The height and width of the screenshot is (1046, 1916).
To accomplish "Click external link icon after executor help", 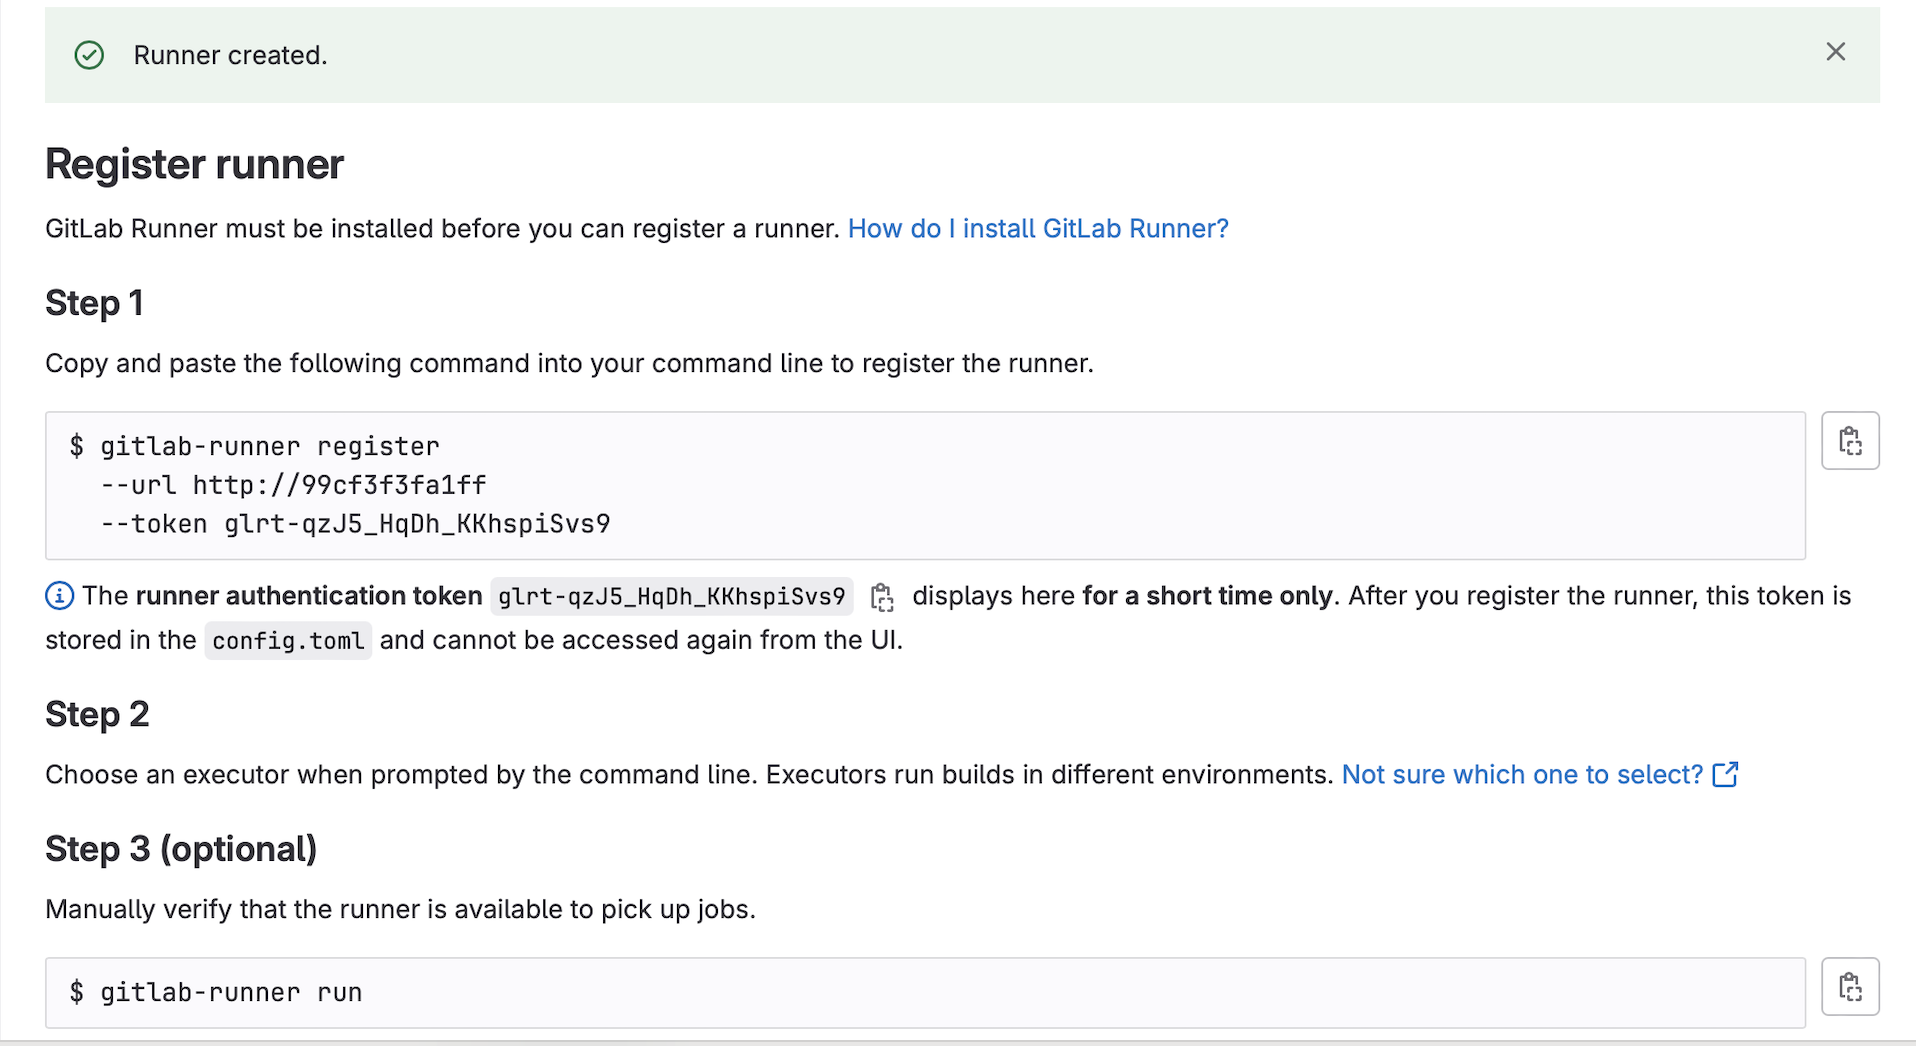I will [1725, 775].
